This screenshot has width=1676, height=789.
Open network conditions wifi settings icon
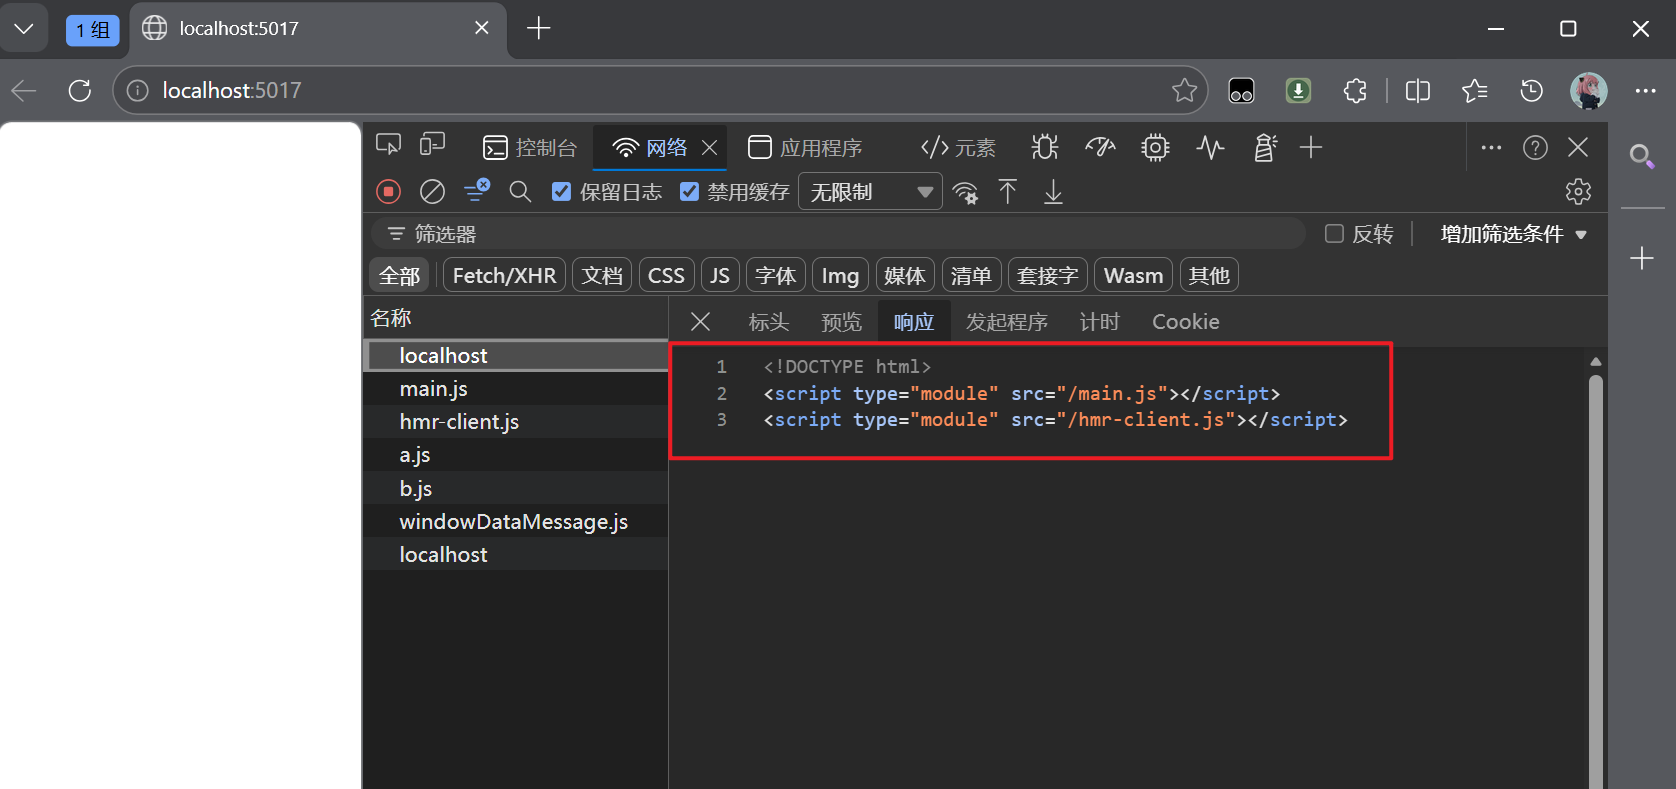966,192
